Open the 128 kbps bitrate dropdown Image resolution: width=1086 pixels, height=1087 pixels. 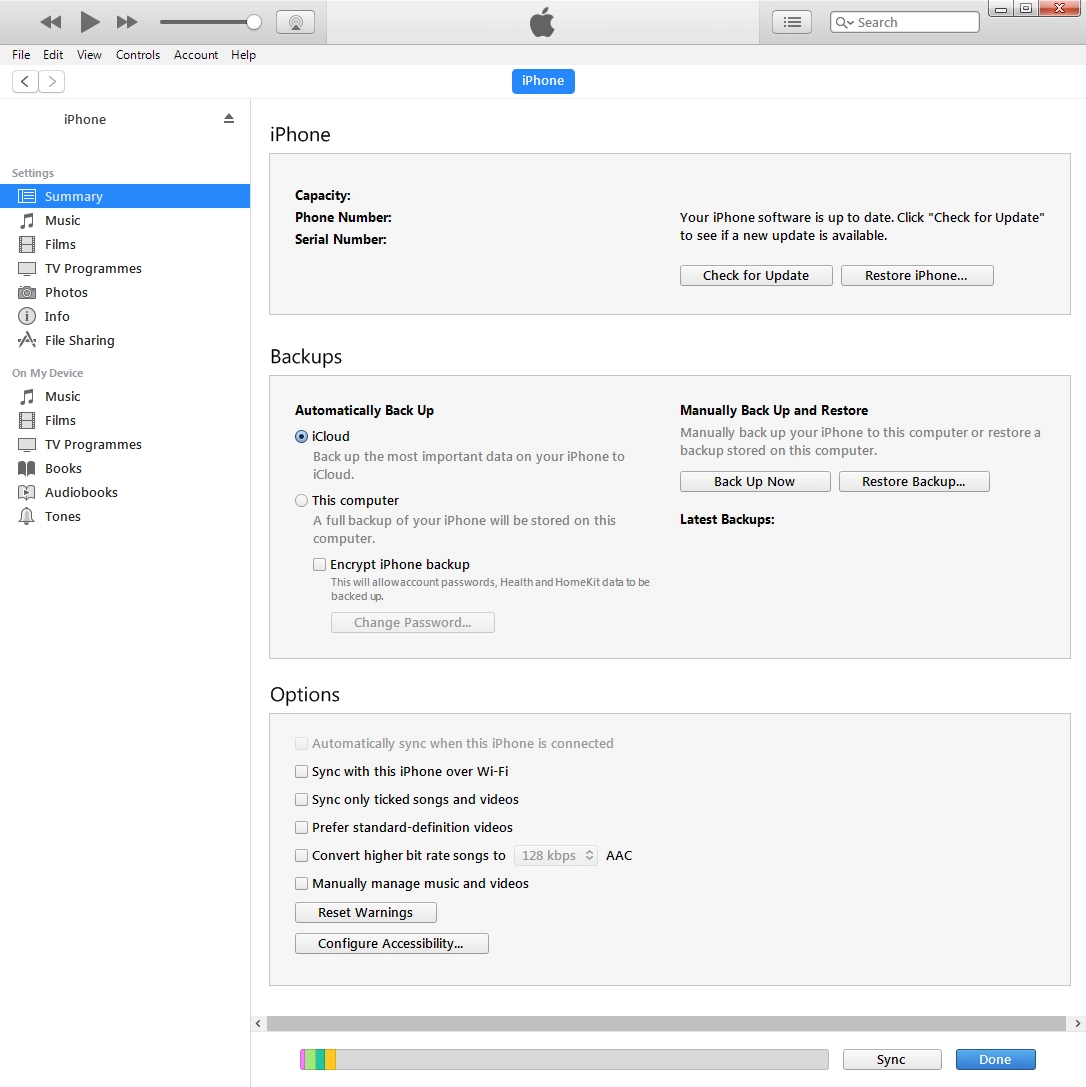coord(555,855)
